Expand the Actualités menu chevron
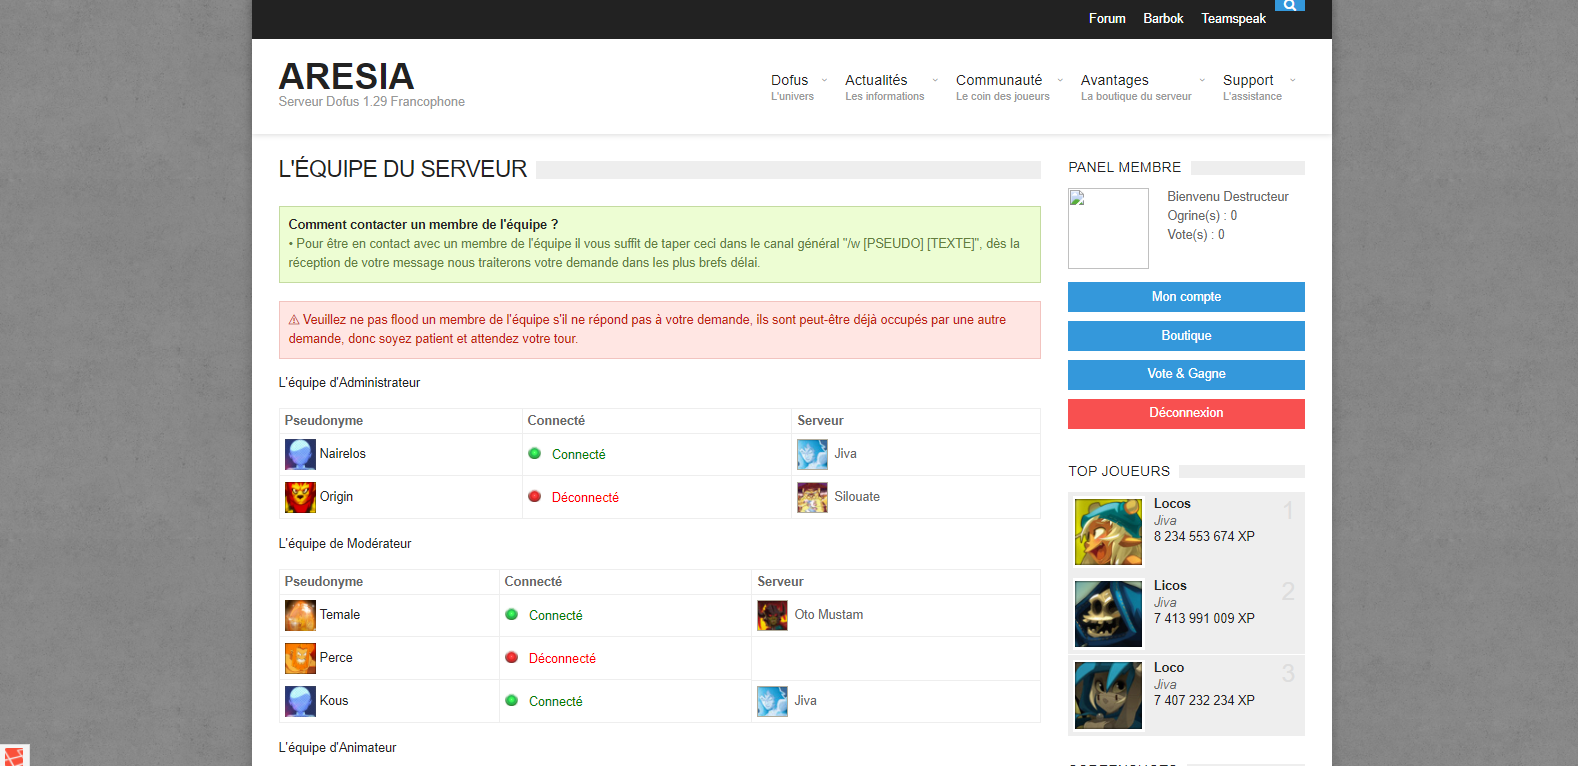 tap(935, 80)
